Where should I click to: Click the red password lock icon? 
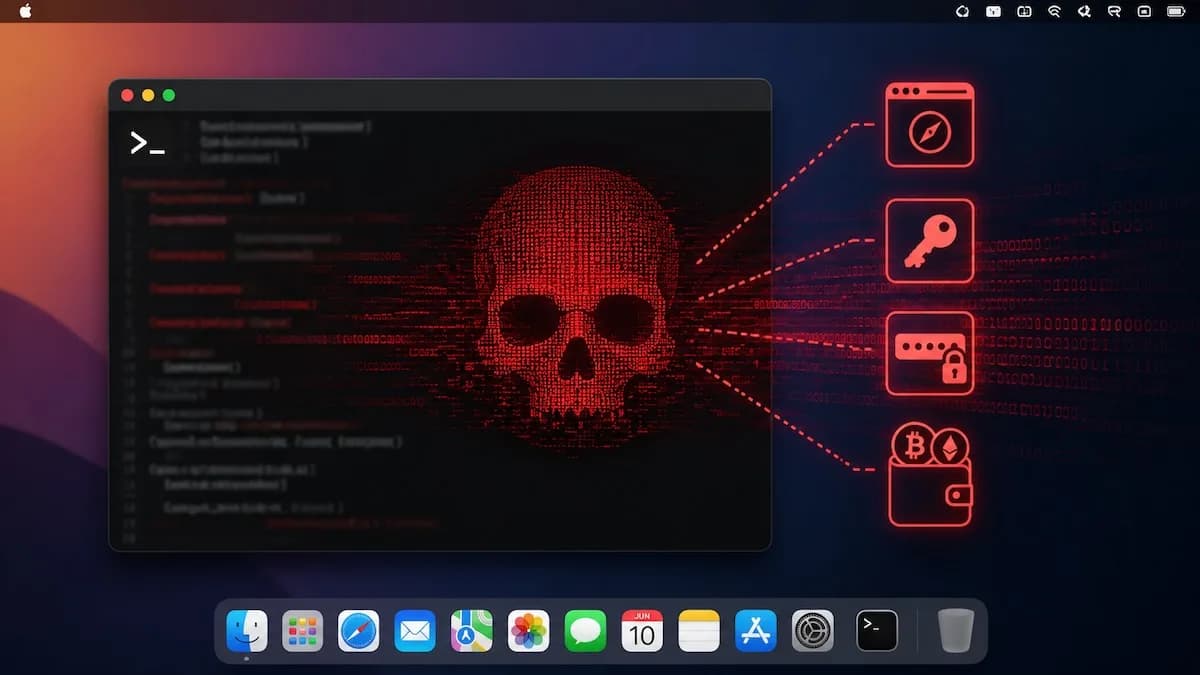tap(930, 353)
